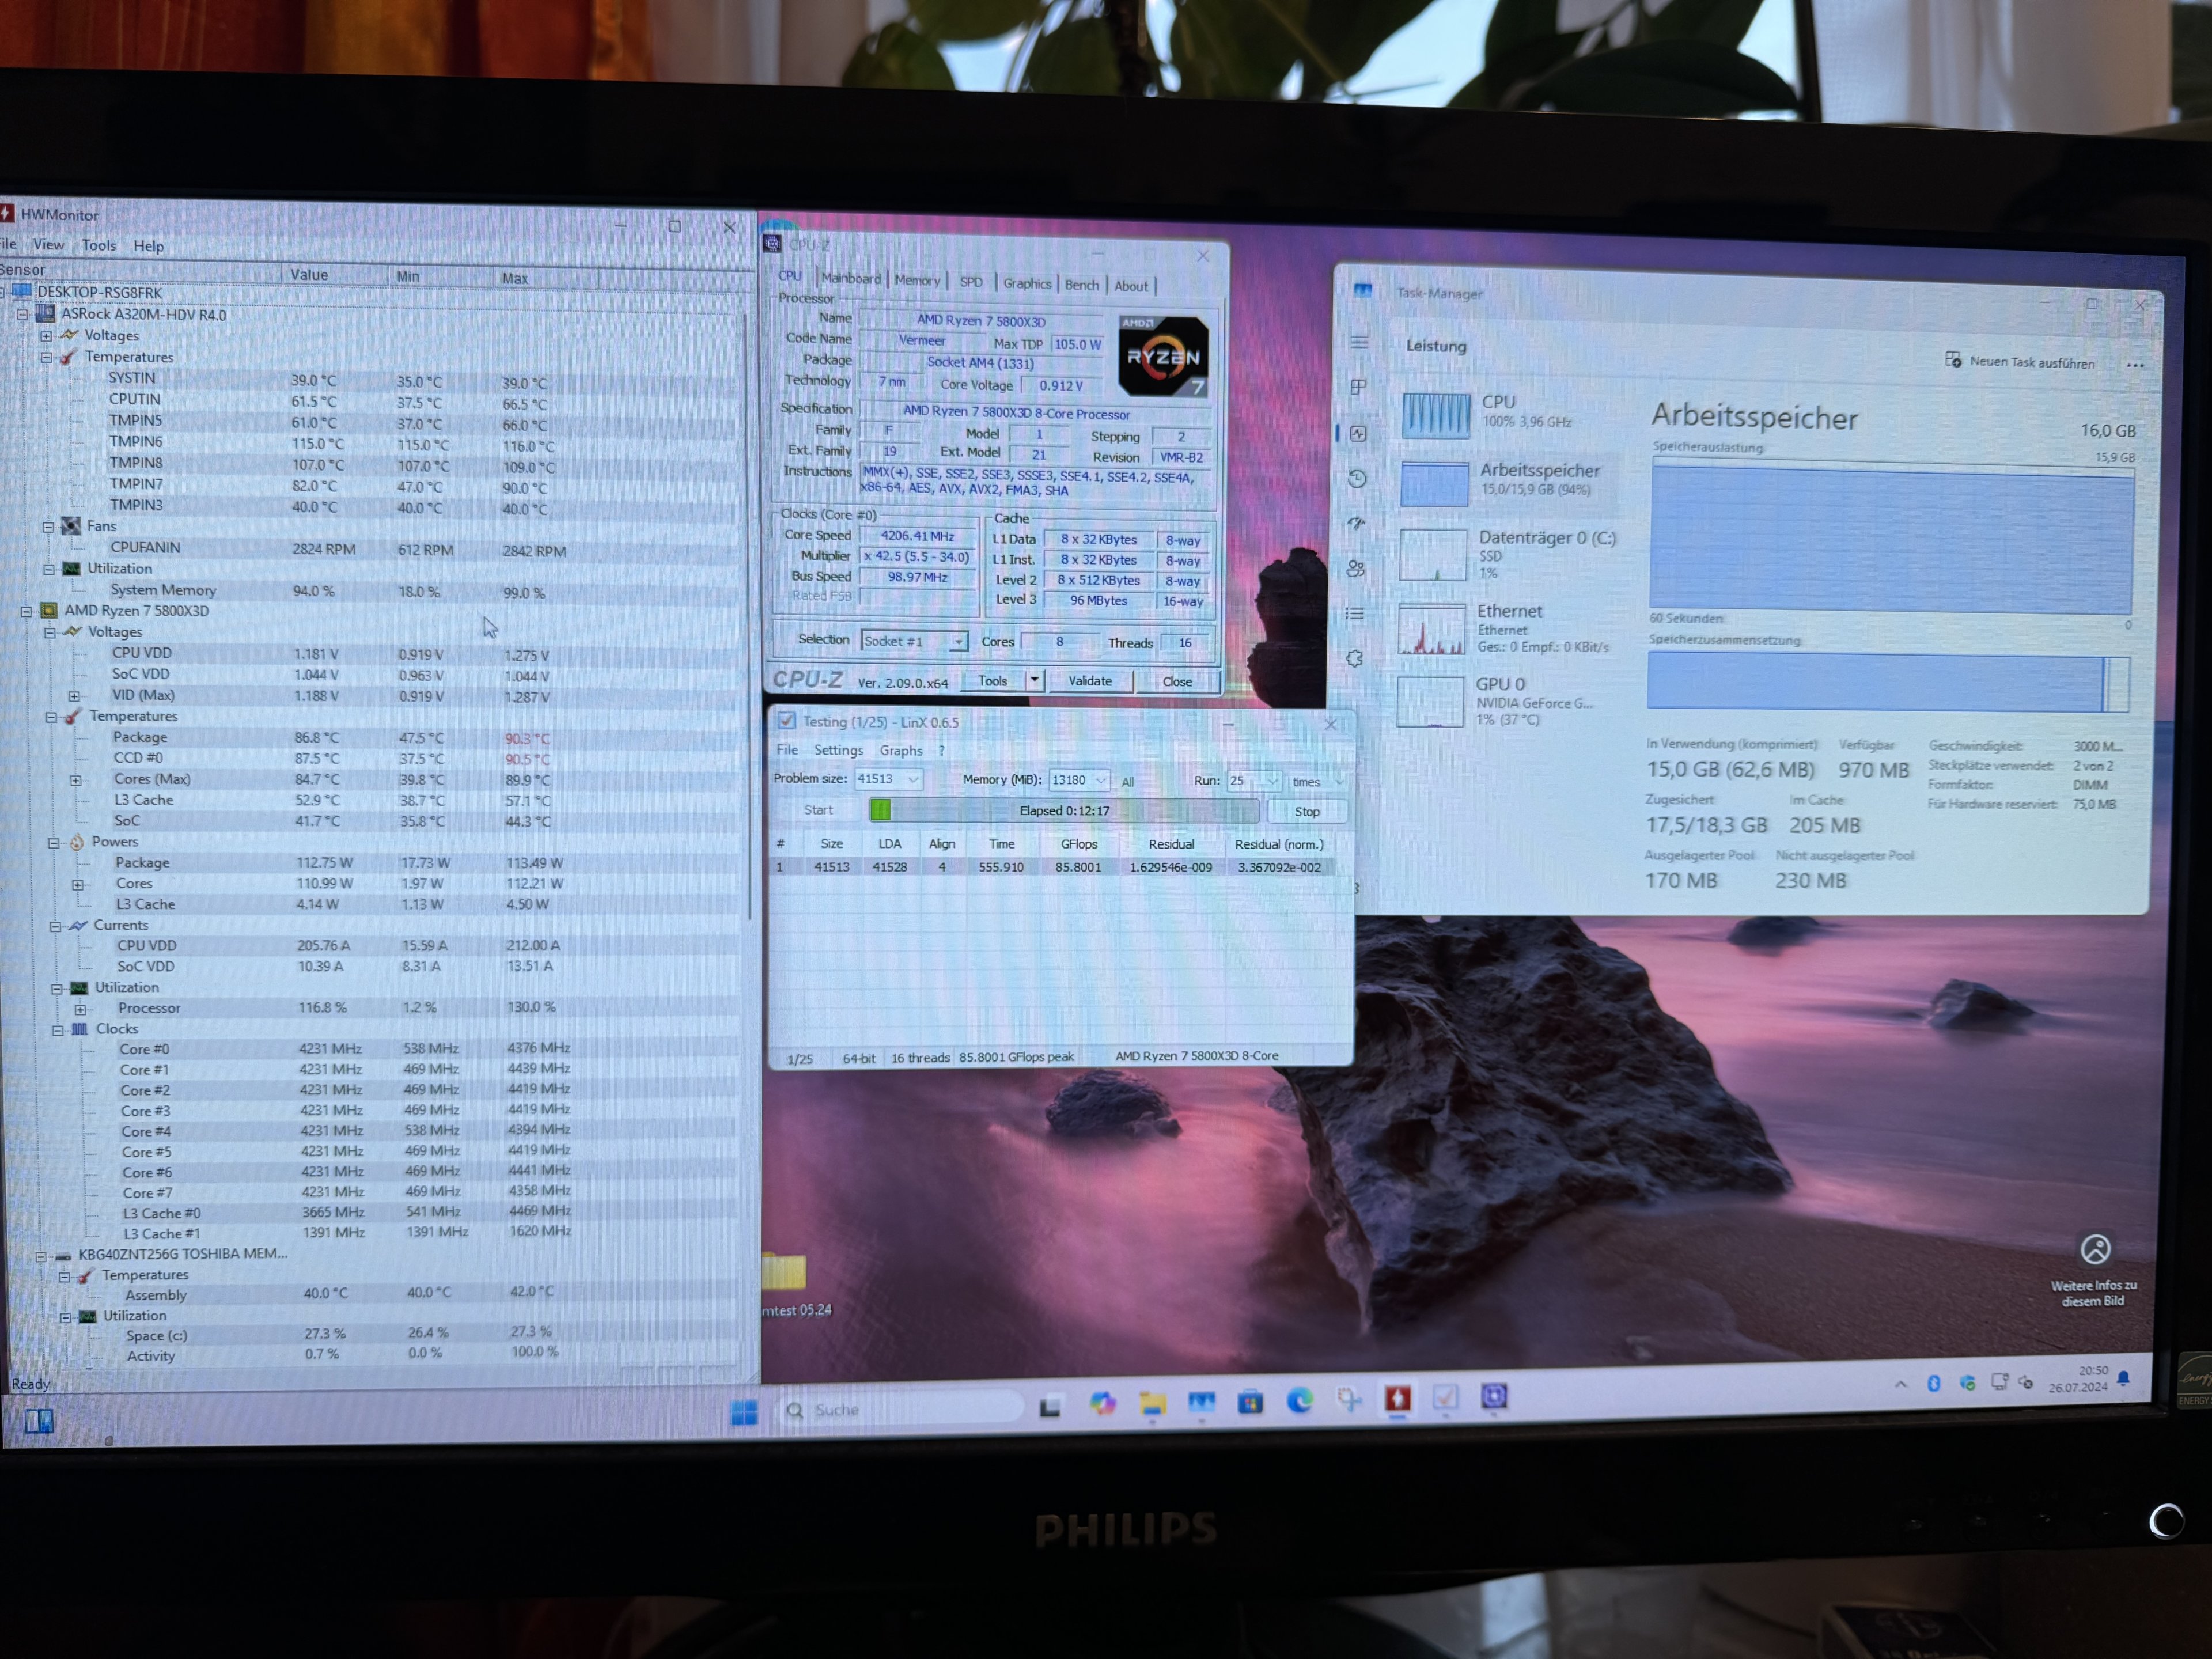
Task: Open the Memory (MiB) dropdown in LinX
Action: pyautogui.click(x=1100, y=780)
